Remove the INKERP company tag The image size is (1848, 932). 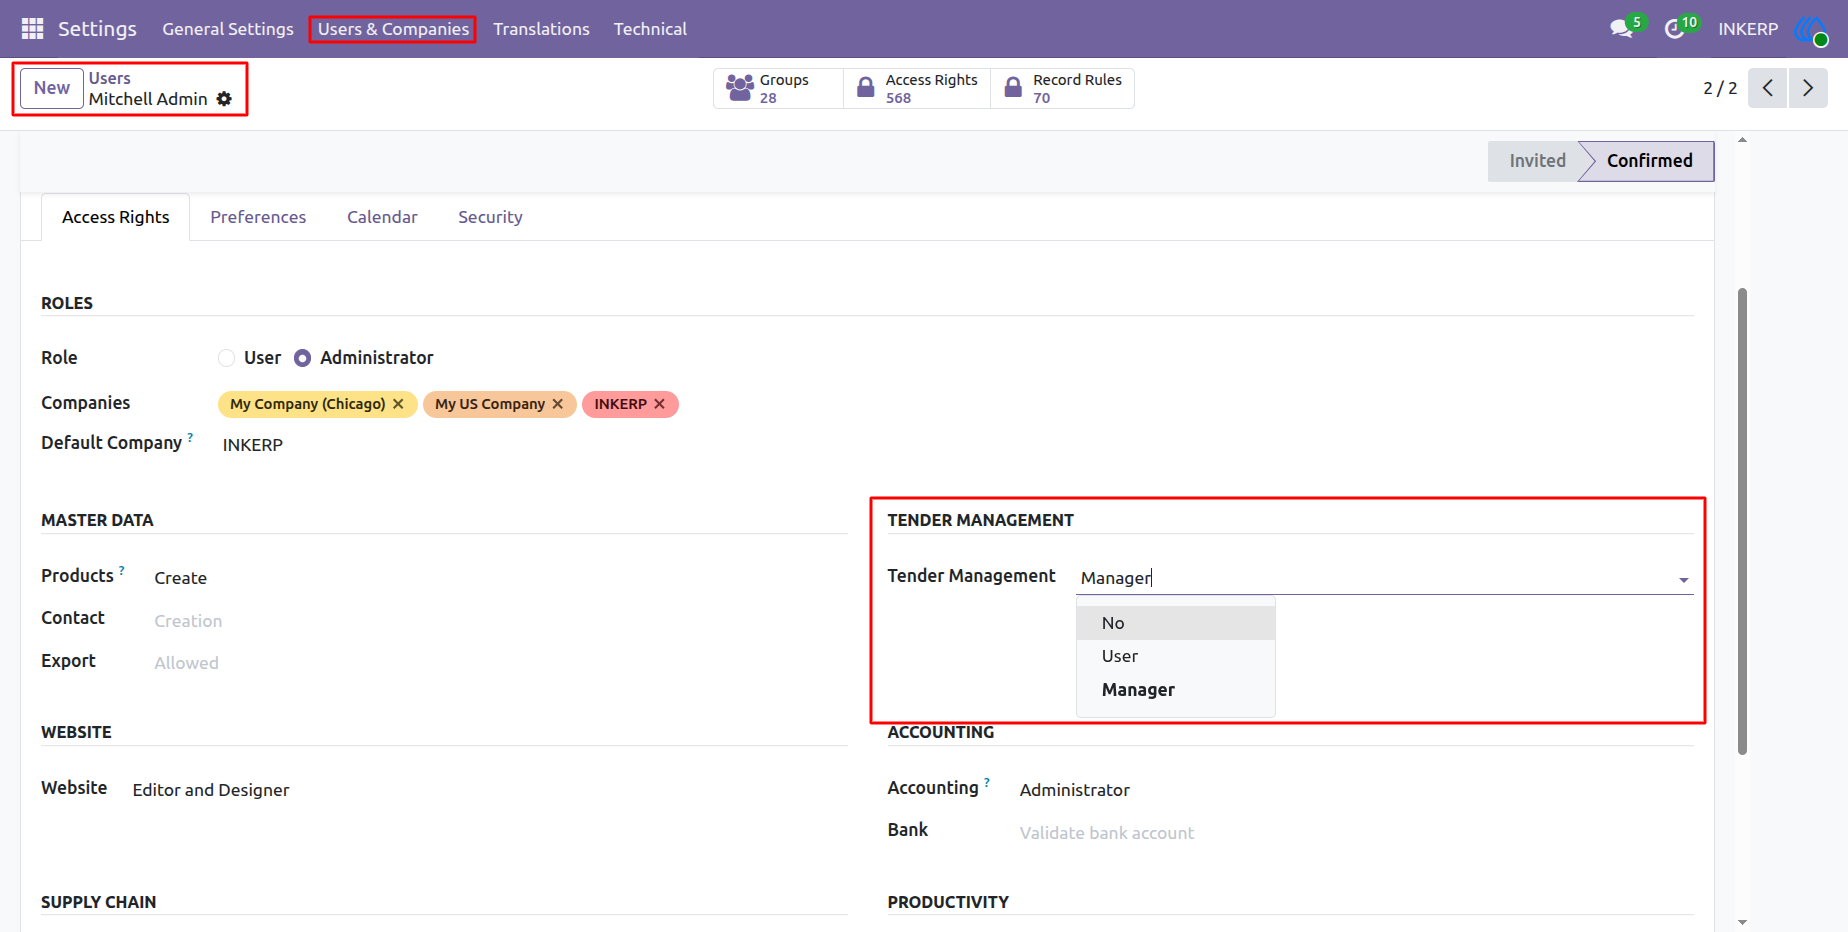(x=660, y=404)
